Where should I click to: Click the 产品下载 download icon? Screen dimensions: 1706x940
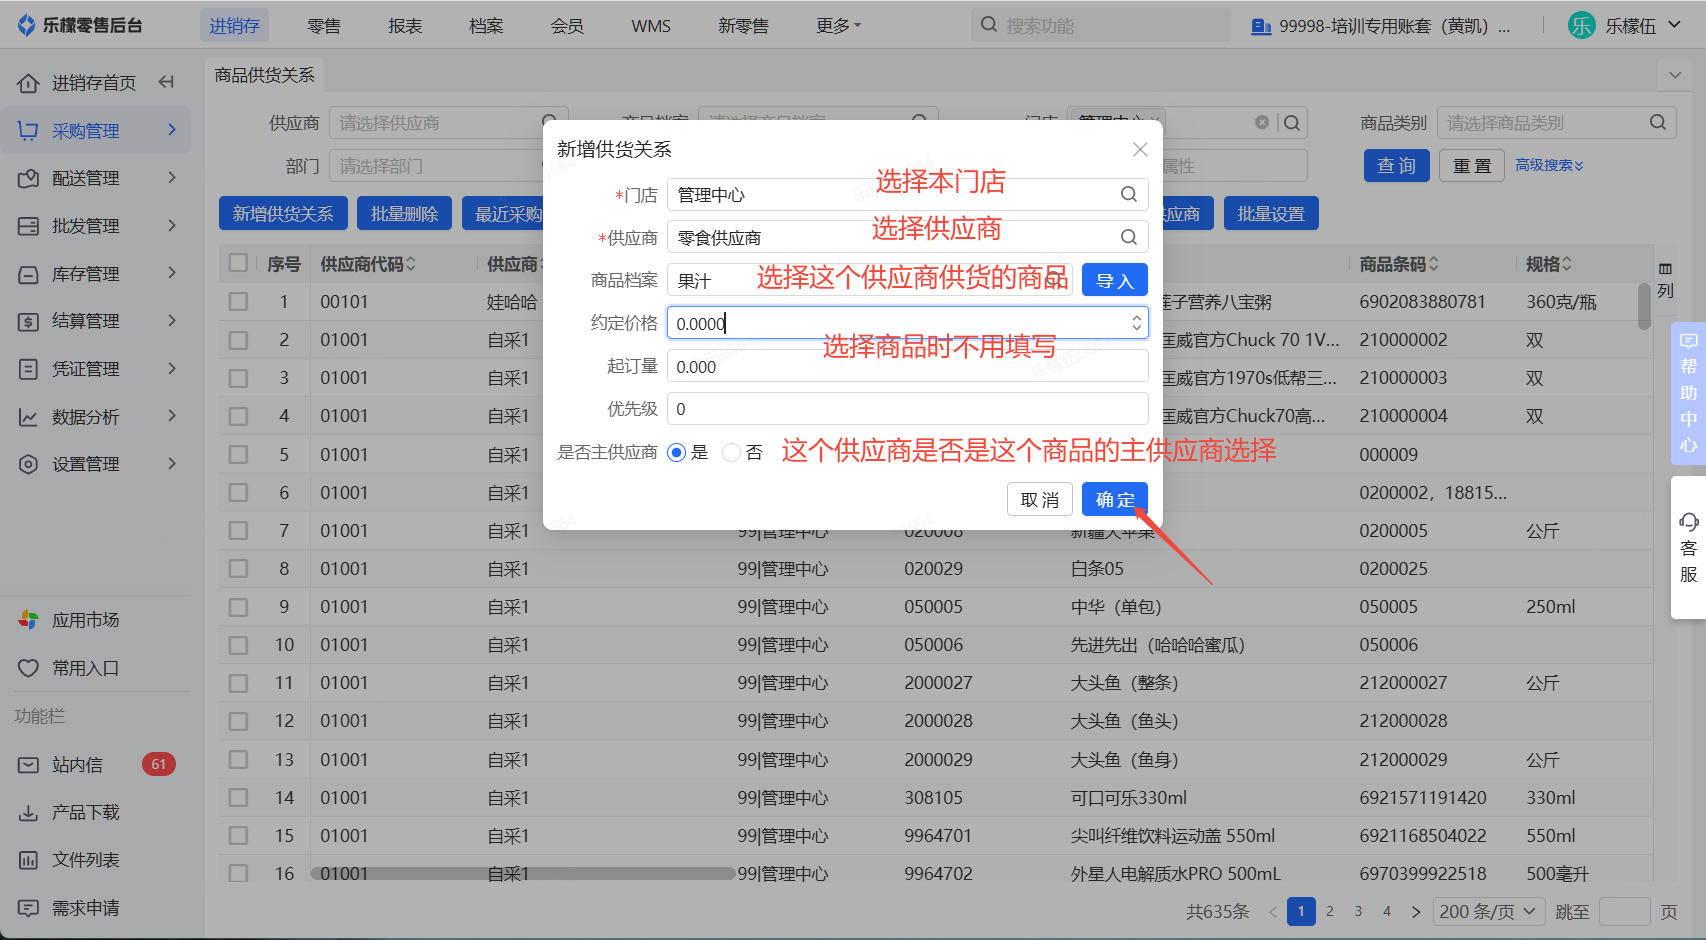(x=28, y=813)
